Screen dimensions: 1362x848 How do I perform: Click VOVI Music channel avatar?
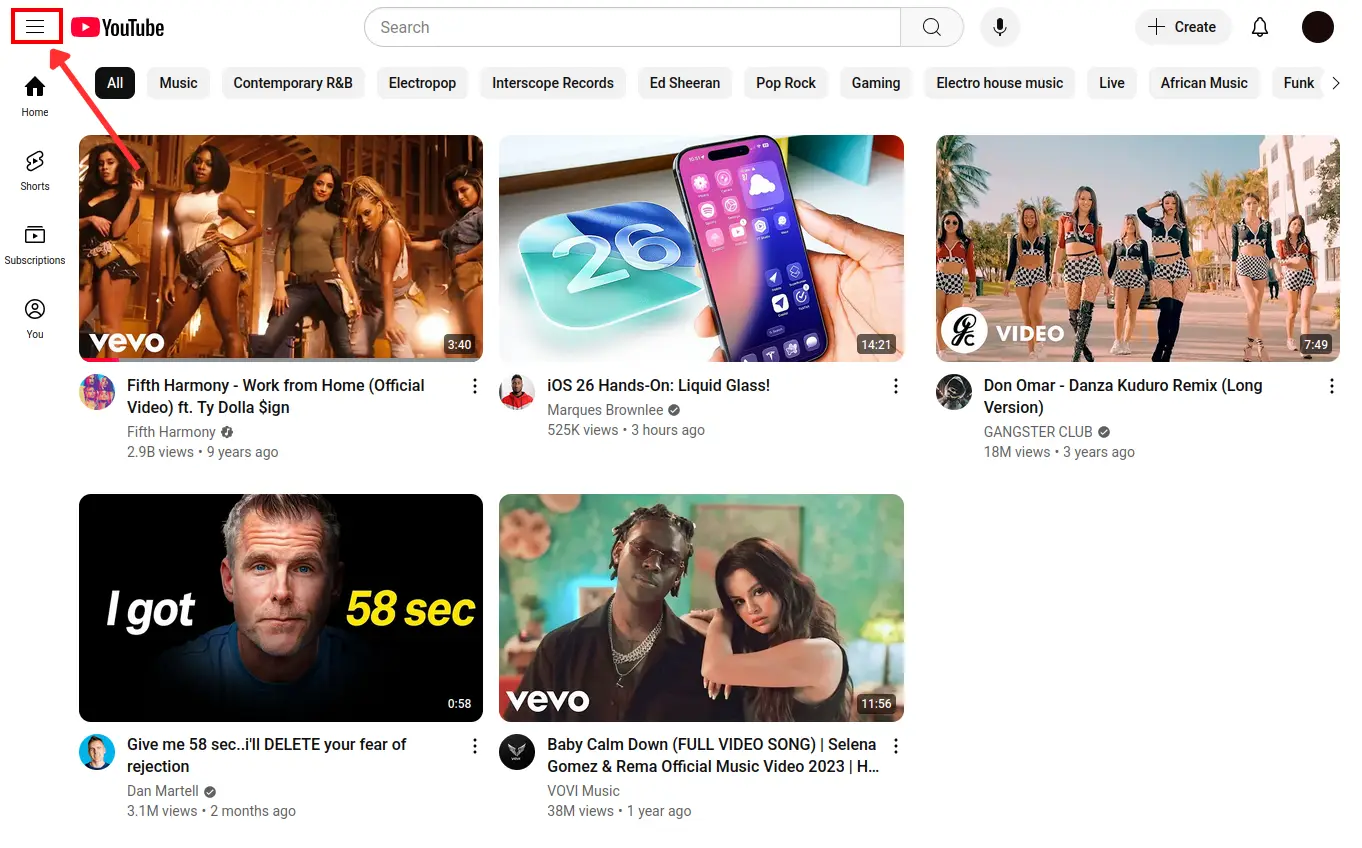click(517, 751)
